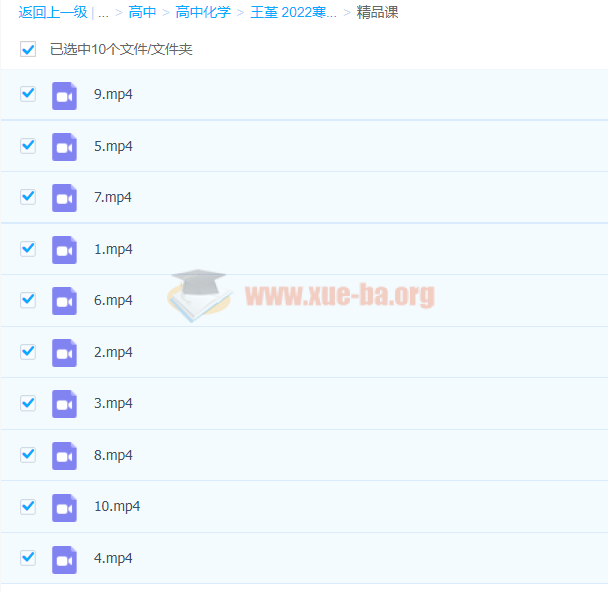Select the purple video icon beside 1.mp4
The height and width of the screenshot is (592, 608).
(x=64, y=250)
